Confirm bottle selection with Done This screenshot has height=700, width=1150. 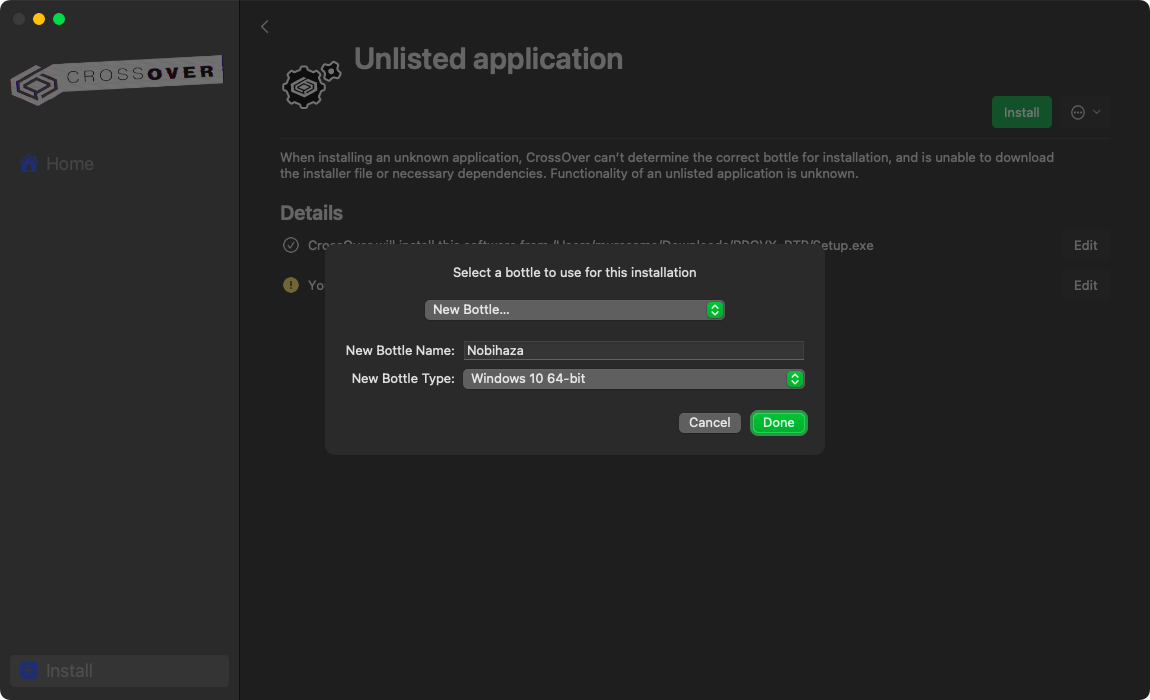pyautogui.click(x=778, y=423)
